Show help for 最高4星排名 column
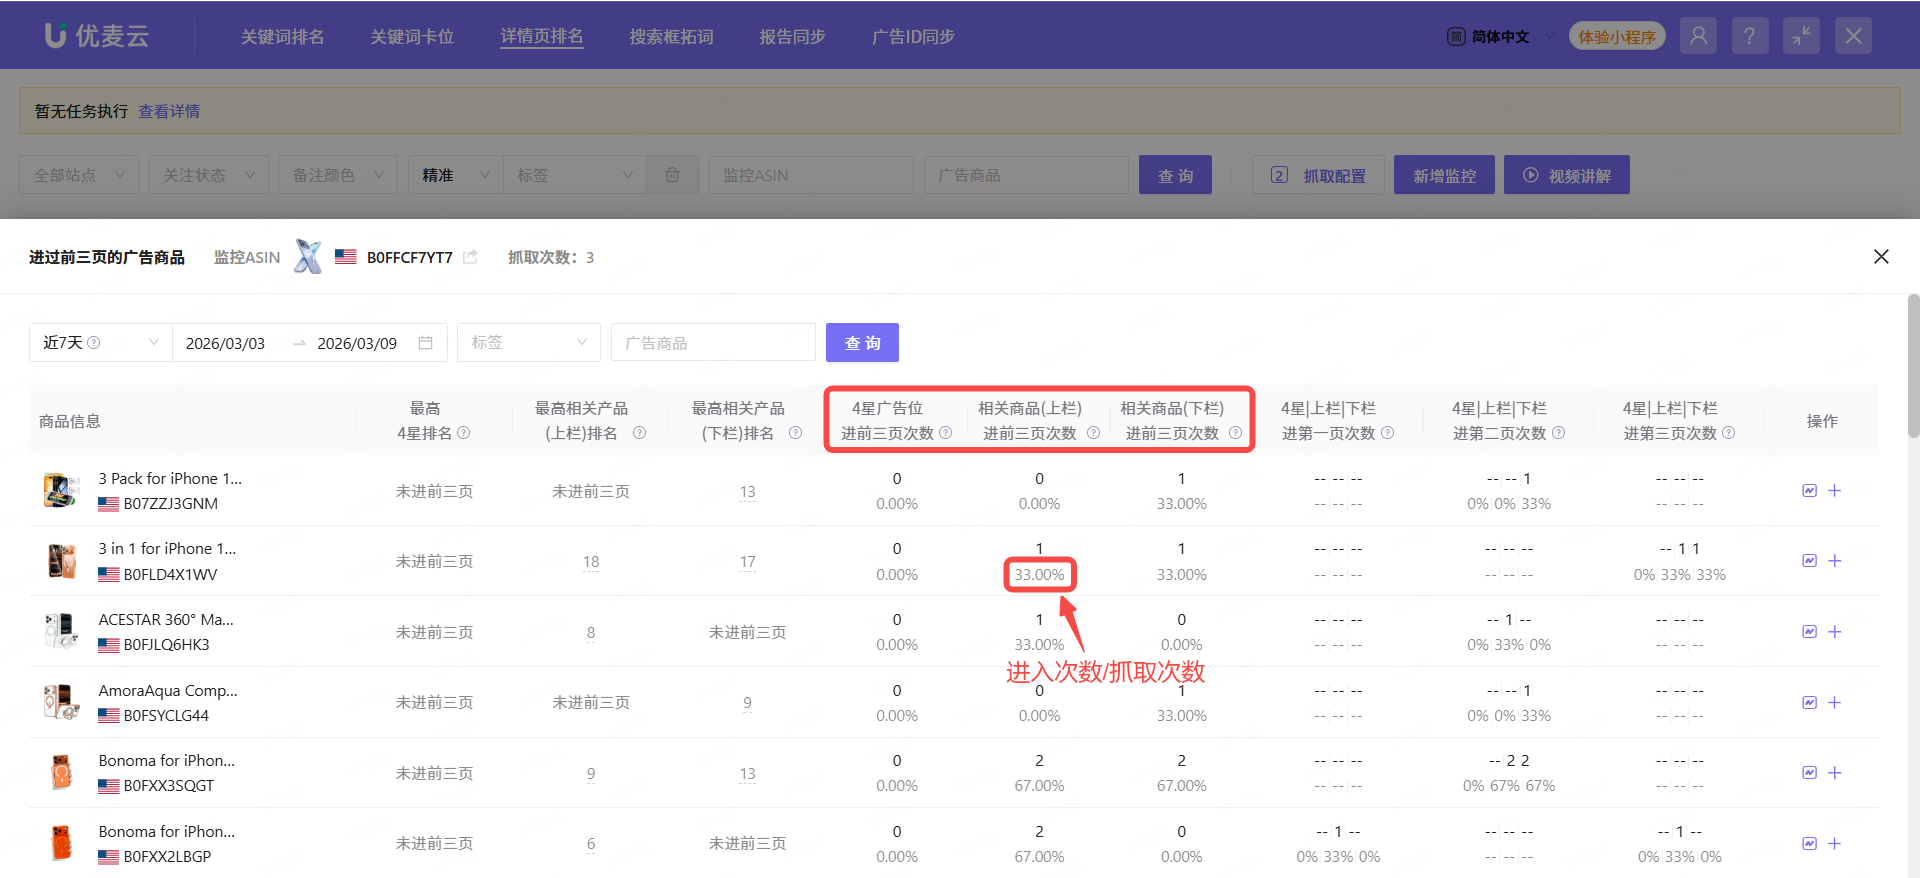The image size is (1920, 878). (463, 433)
